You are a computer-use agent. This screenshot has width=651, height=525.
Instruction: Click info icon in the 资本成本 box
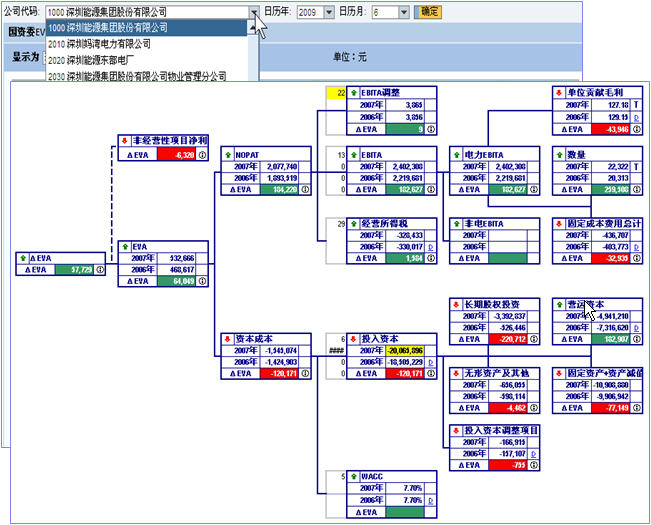[x=305, y=374]
